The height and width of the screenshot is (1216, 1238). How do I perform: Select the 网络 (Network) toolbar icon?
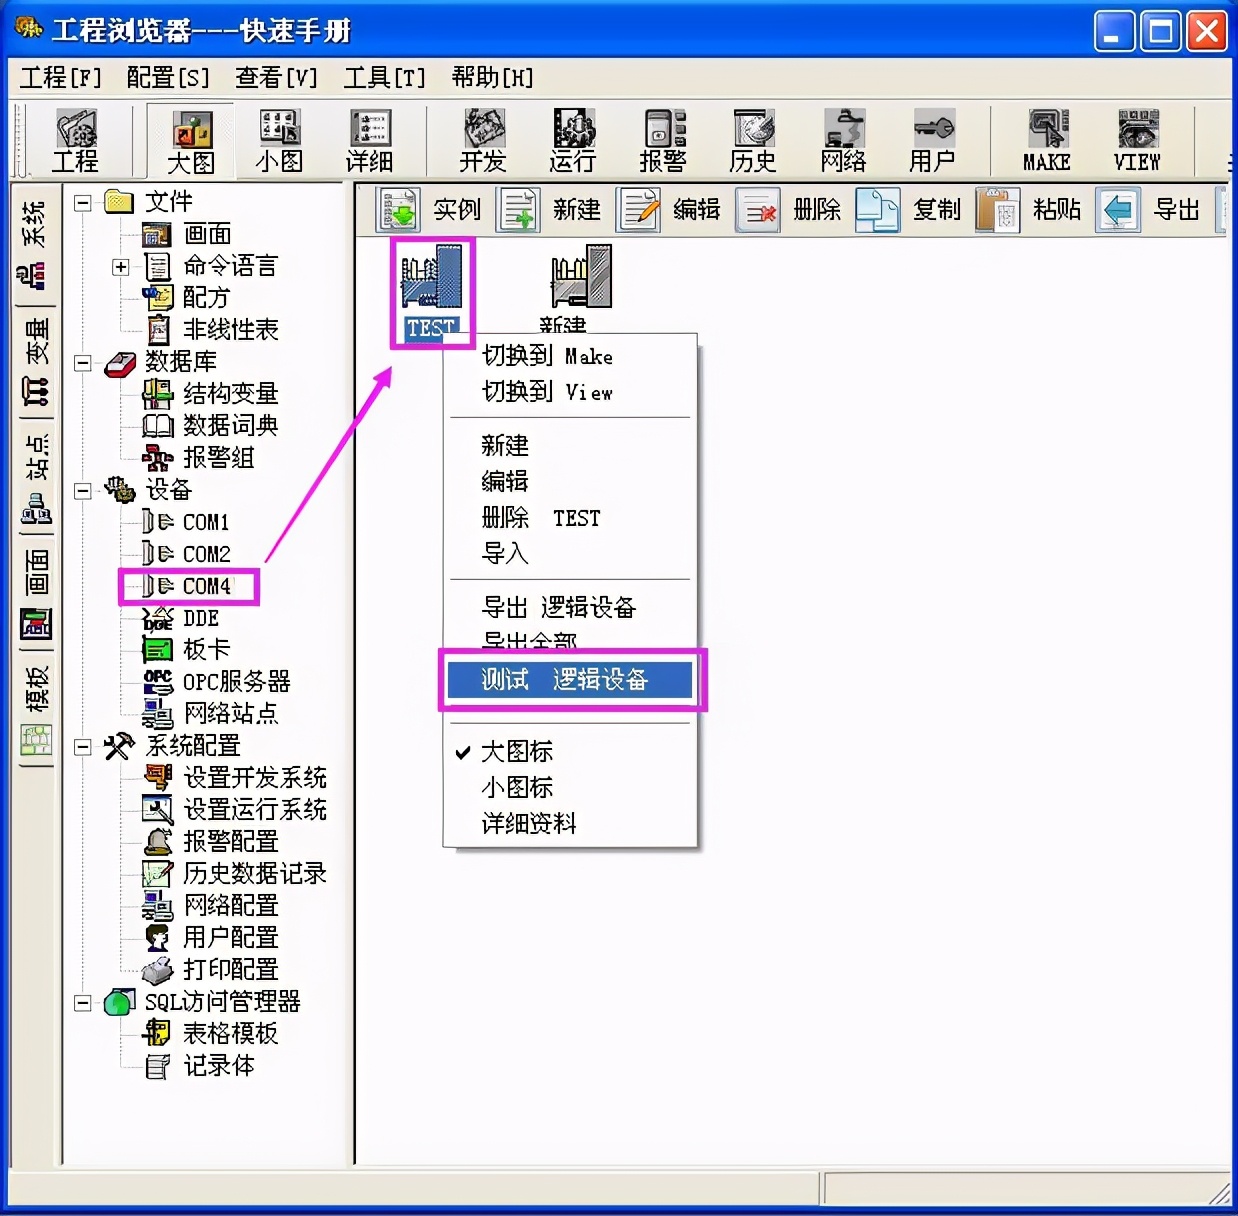(843, 140)
